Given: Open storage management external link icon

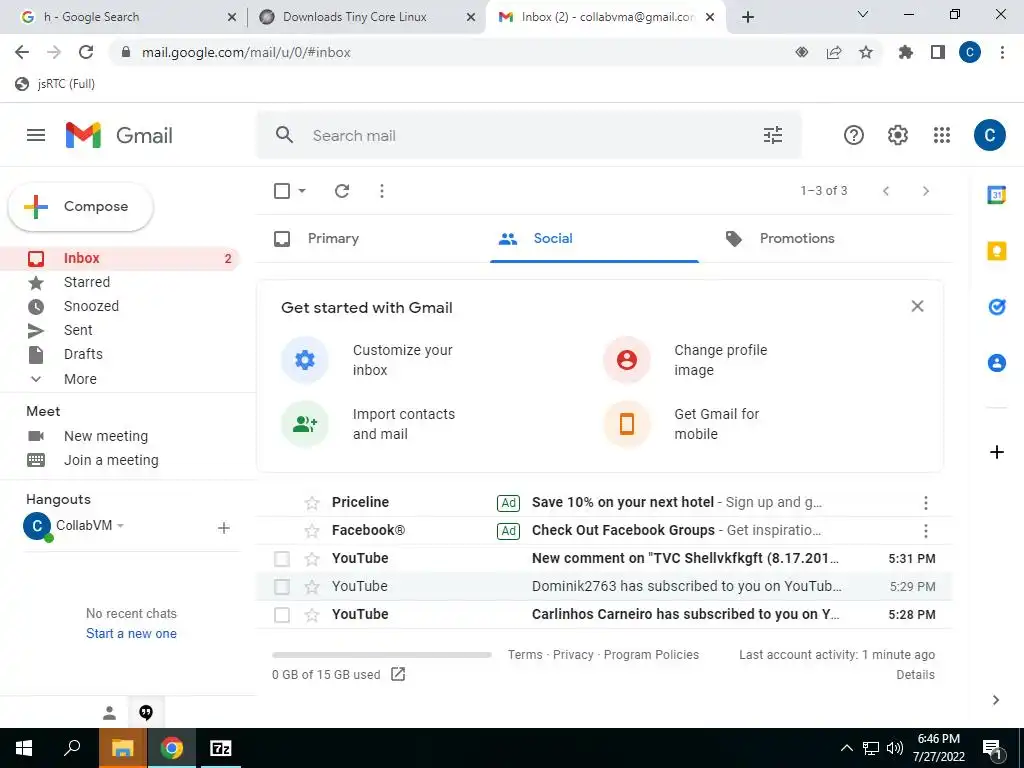Looking at the screenshot, I should (398, 674).
